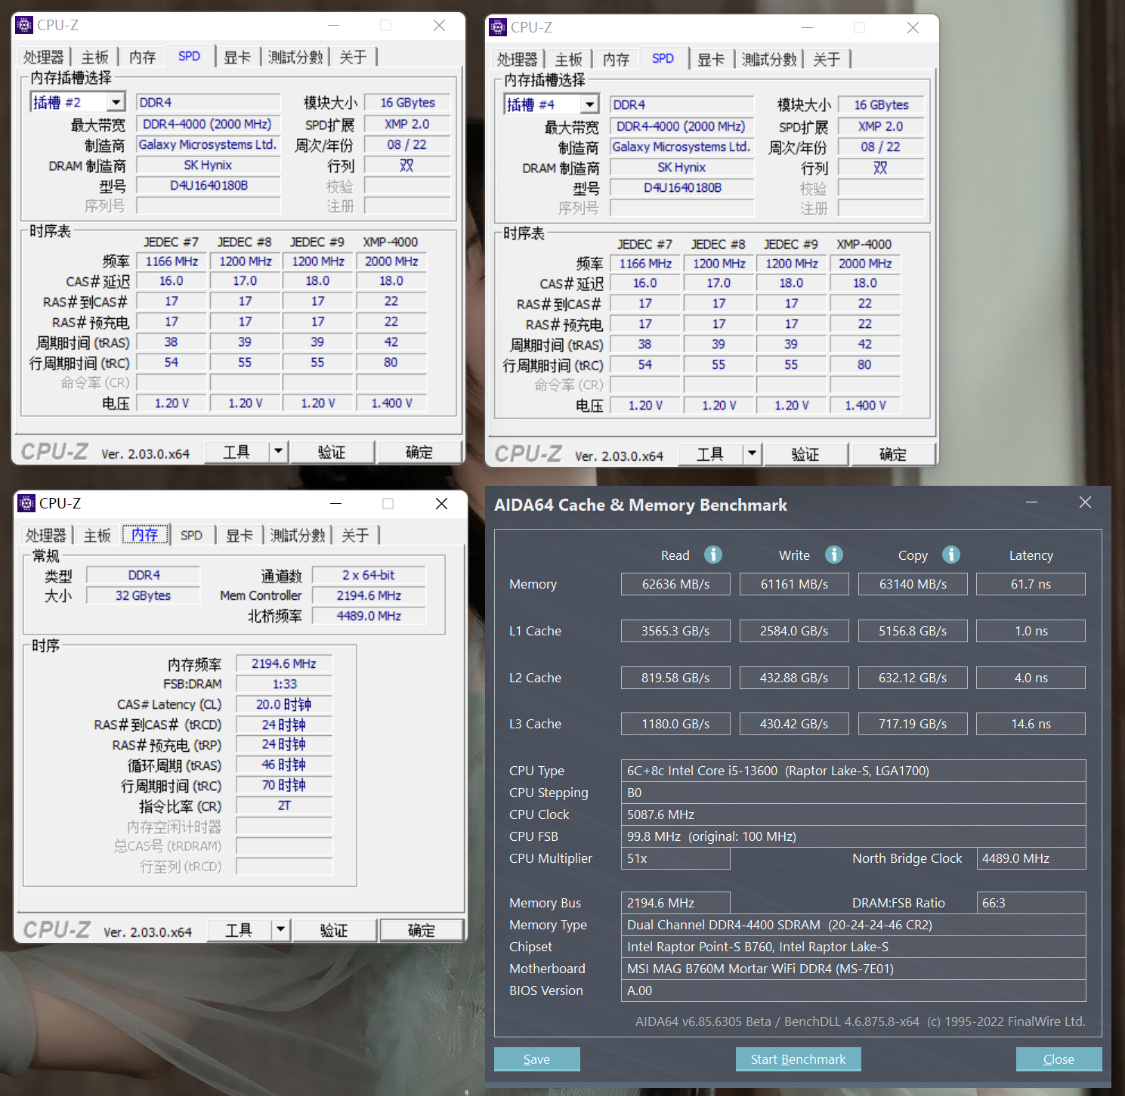Click DRAM 制造商 SK Hynix in slot #4
This screenshot has height=1096, width=1125.
(x=682, y=167)
